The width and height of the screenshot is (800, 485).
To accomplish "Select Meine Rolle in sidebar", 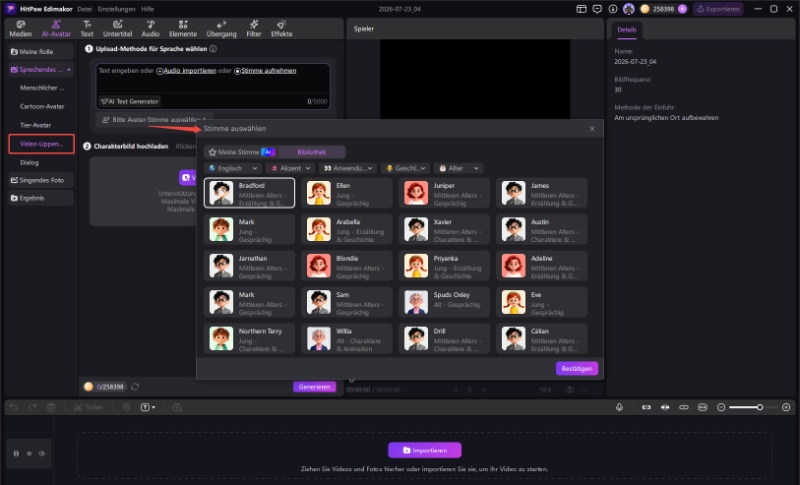I will pyautogui.click(x=41, y=52).
